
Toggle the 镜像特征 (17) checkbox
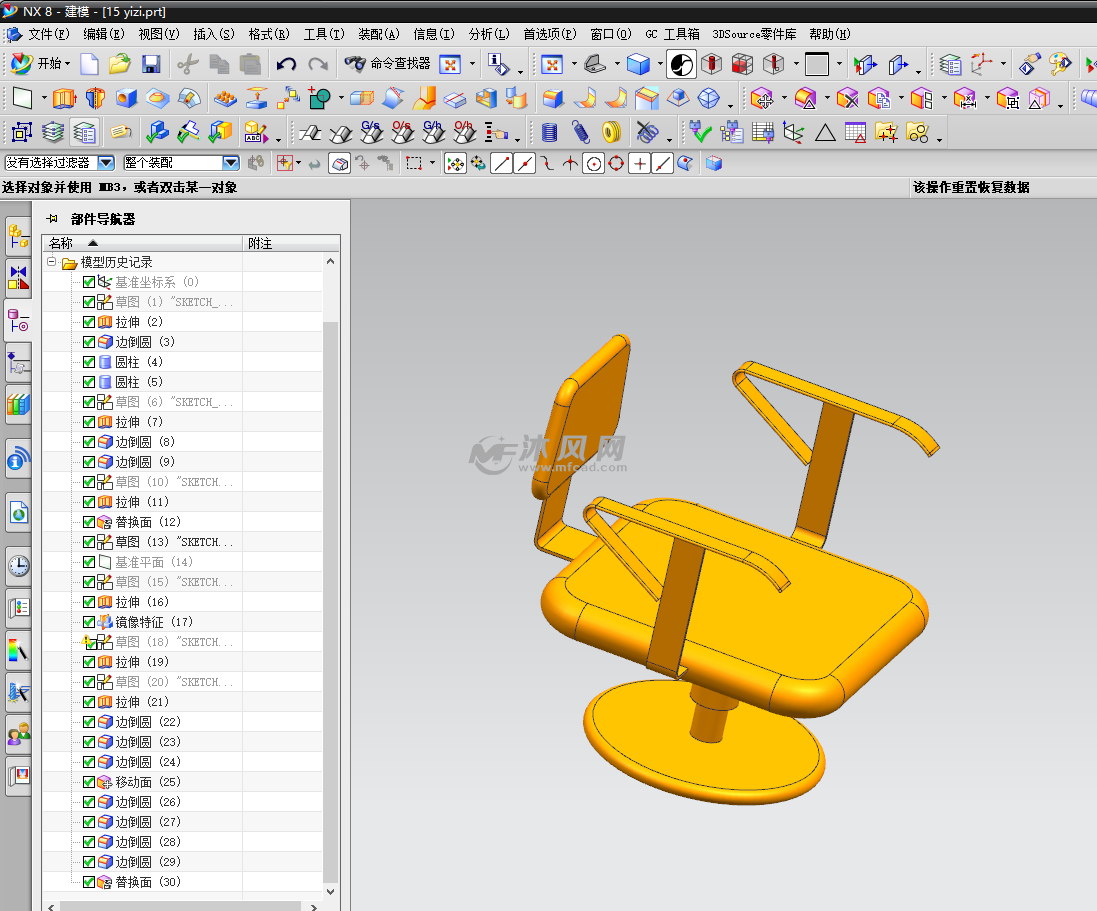point(89,622)
